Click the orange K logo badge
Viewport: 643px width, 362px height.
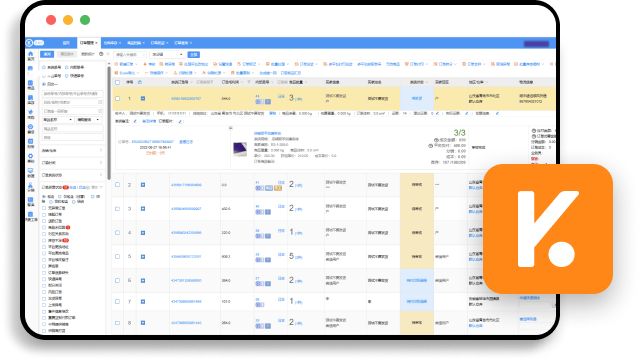pos(548,229)
